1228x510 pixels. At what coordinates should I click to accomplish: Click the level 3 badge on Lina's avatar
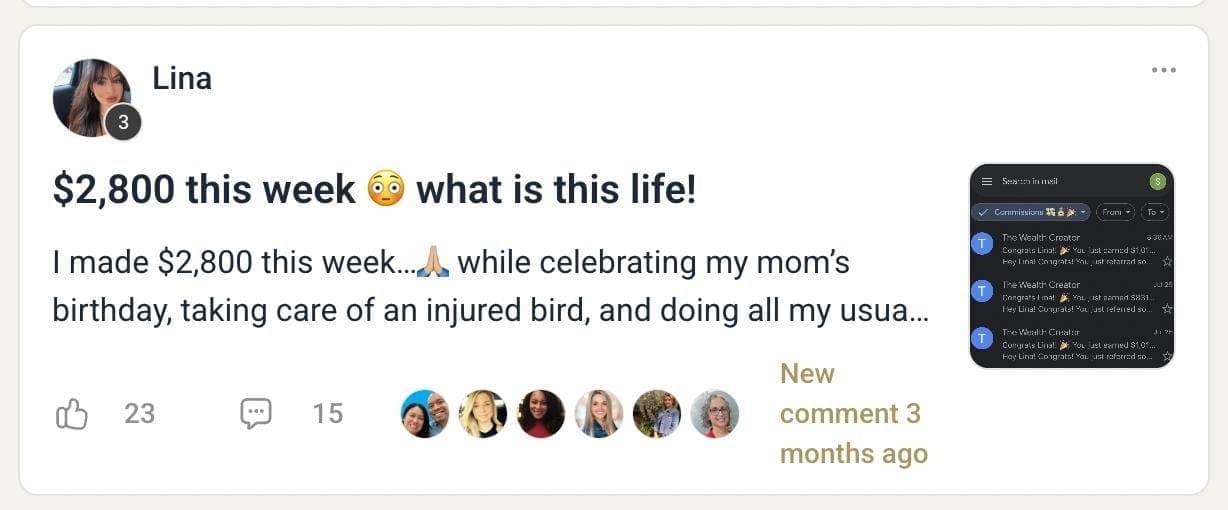123,123
